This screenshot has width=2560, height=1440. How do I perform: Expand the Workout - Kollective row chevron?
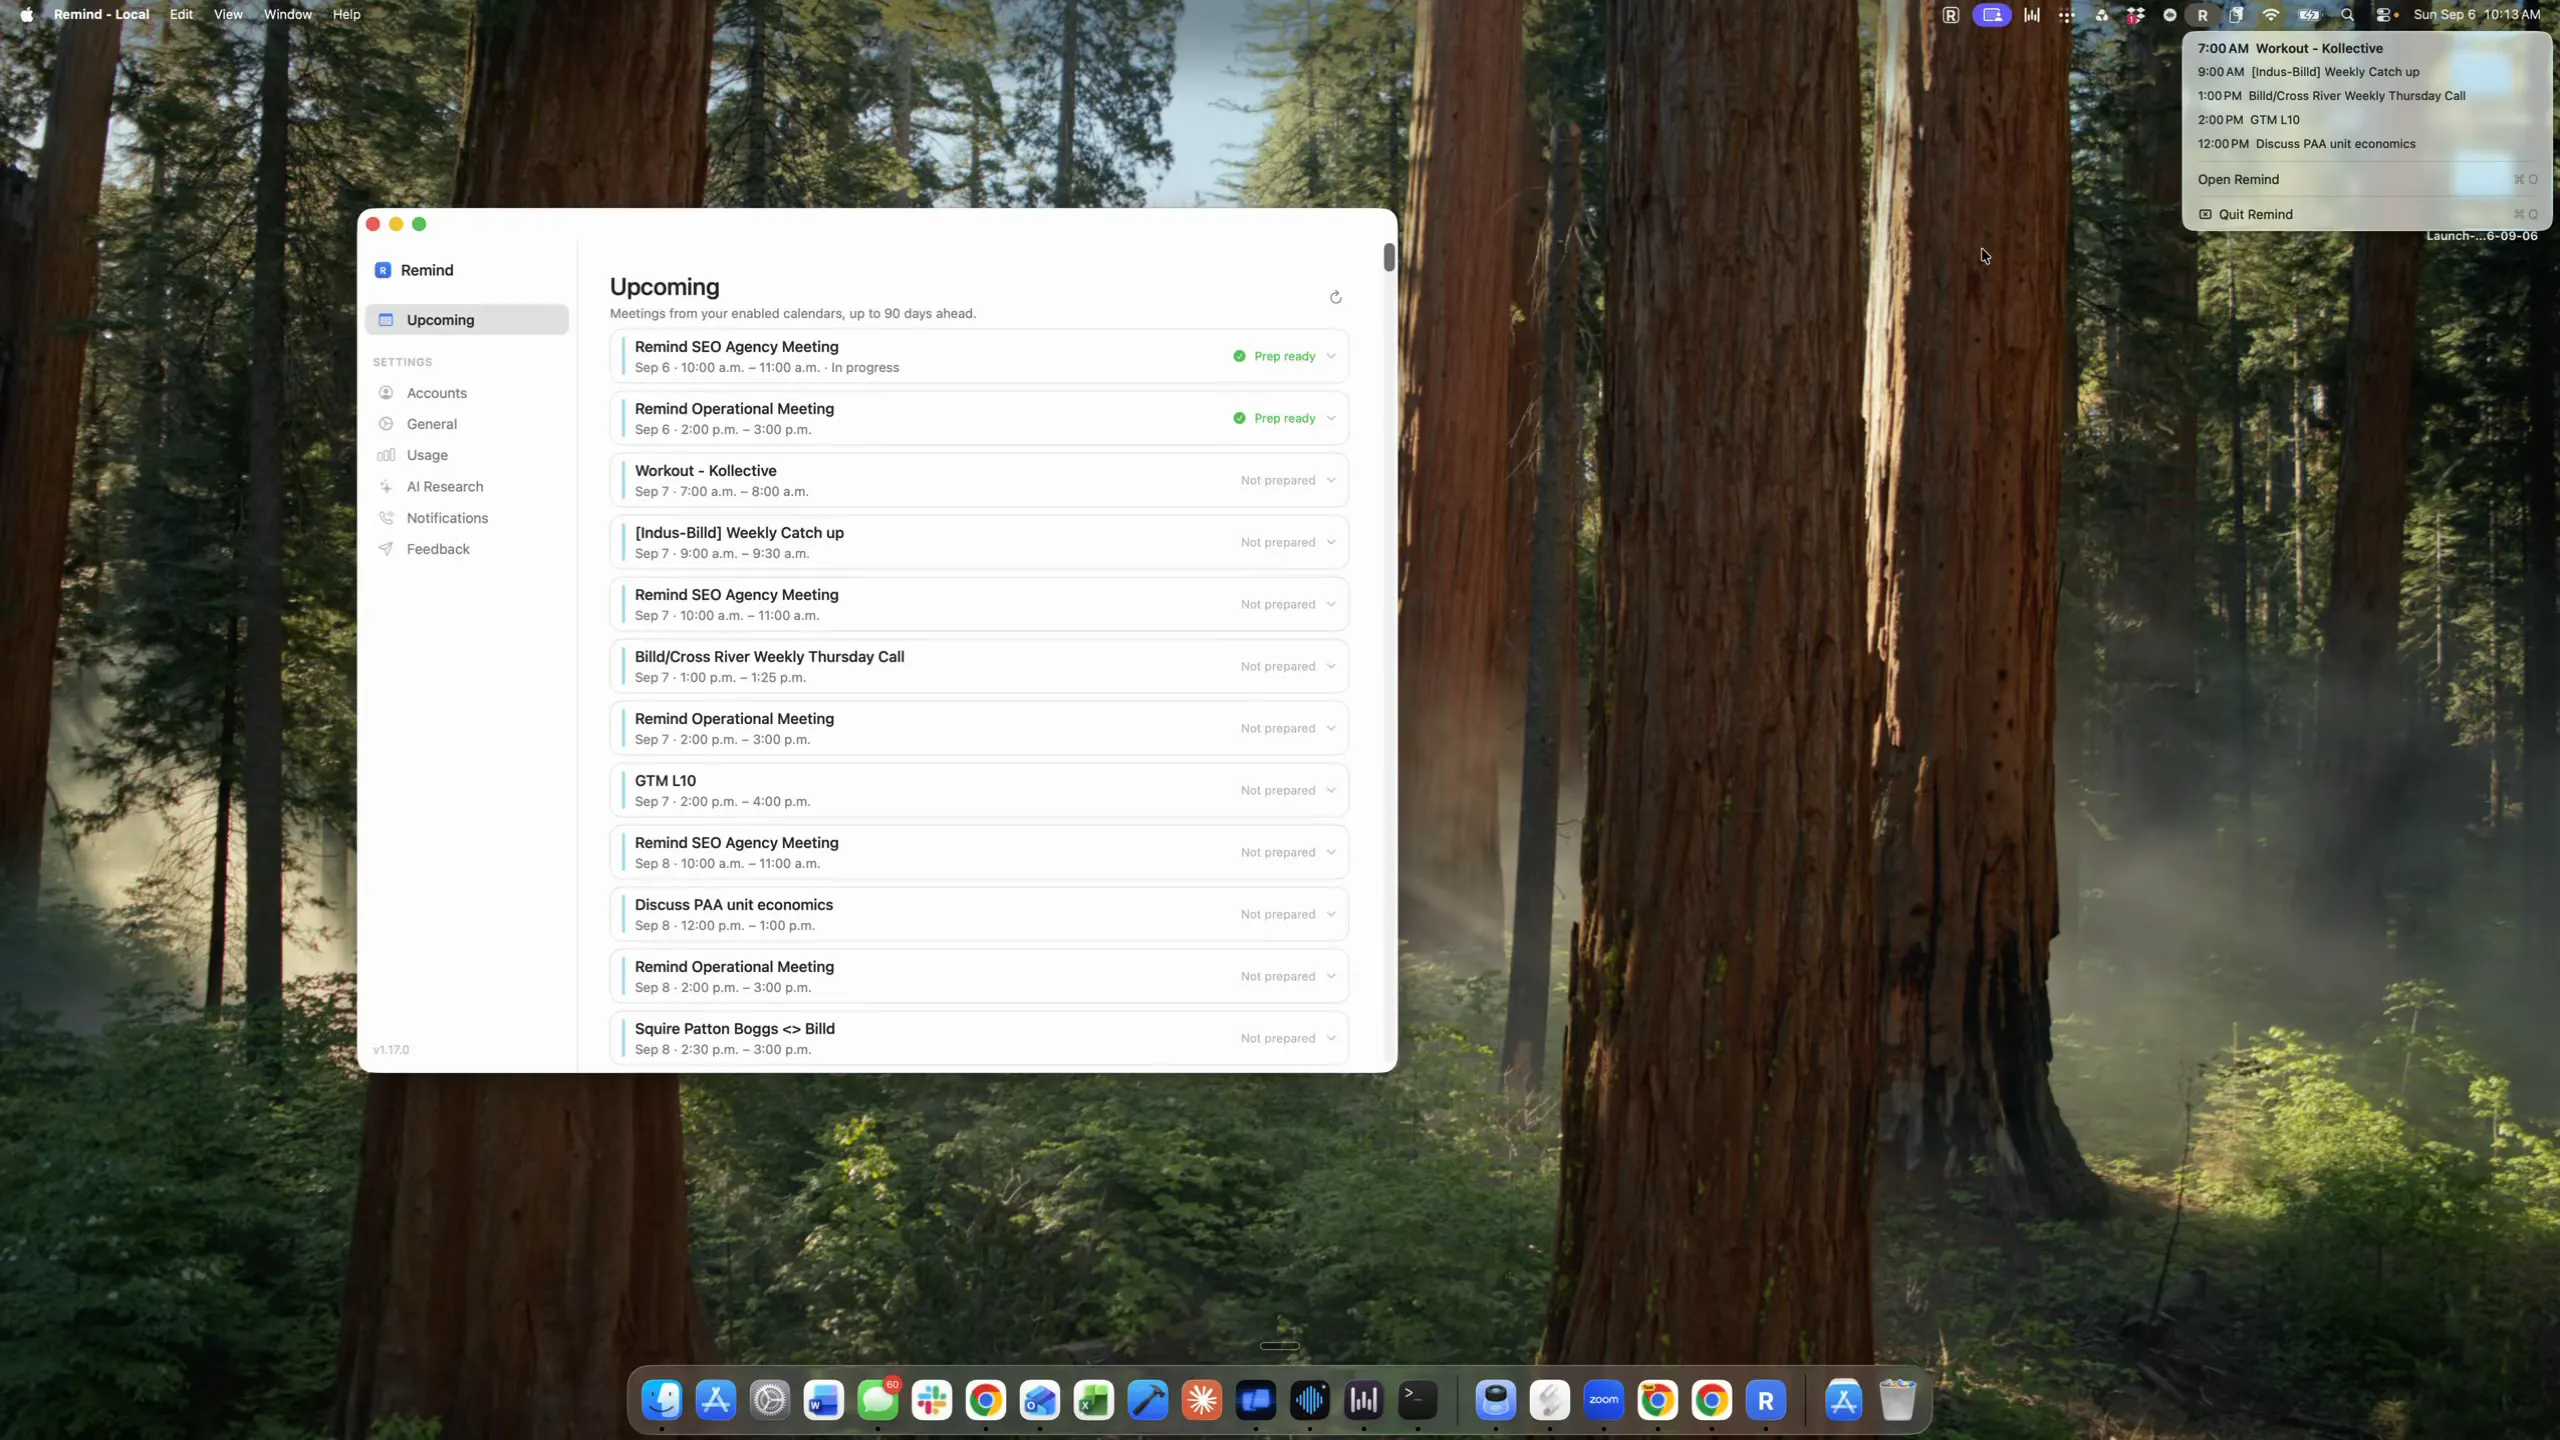pos(1331,480)
